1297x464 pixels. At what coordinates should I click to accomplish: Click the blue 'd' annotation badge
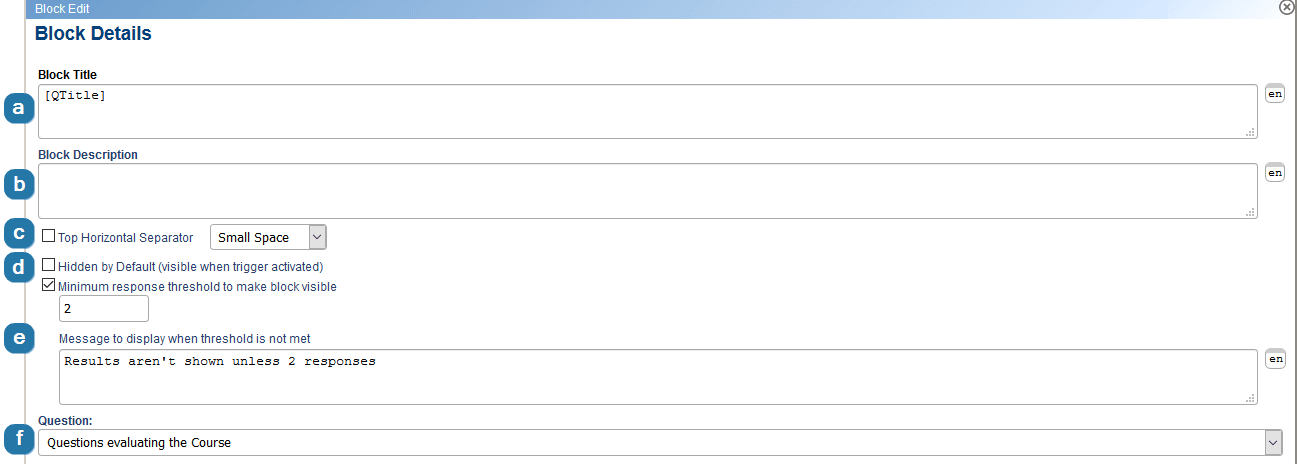[17, 269]
